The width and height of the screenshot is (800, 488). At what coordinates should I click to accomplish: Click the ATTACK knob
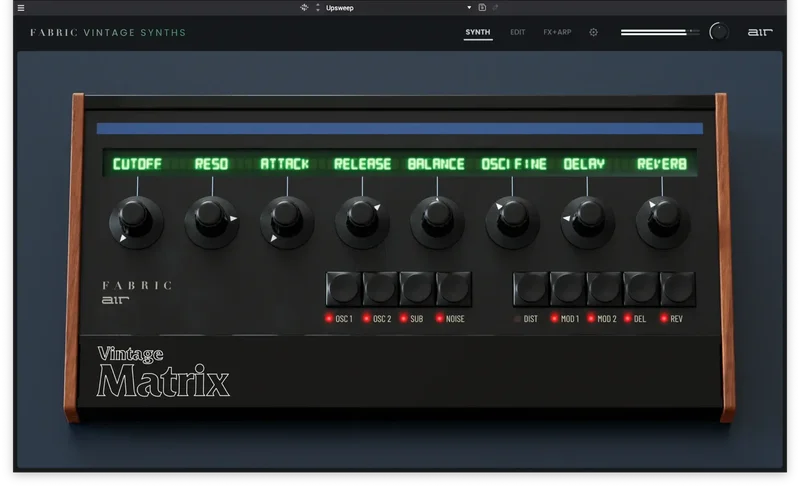tap(286, 222)
